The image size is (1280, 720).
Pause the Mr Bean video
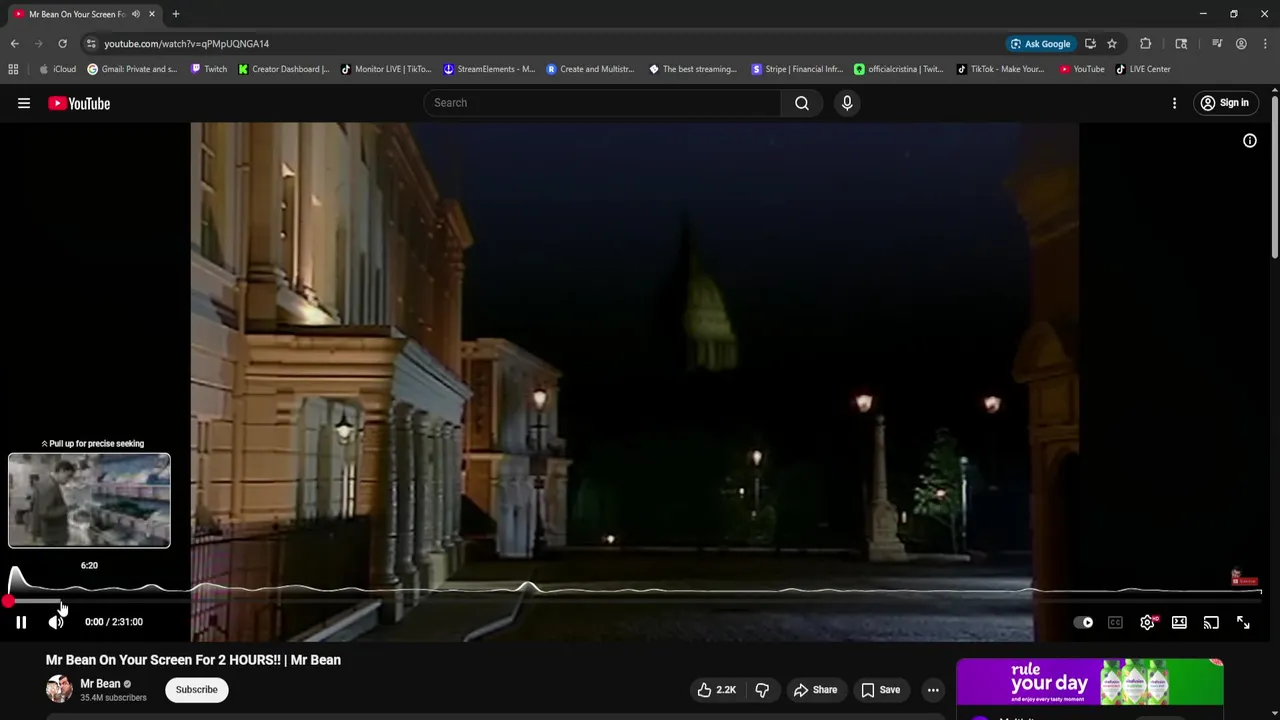[x=21, y=622]
